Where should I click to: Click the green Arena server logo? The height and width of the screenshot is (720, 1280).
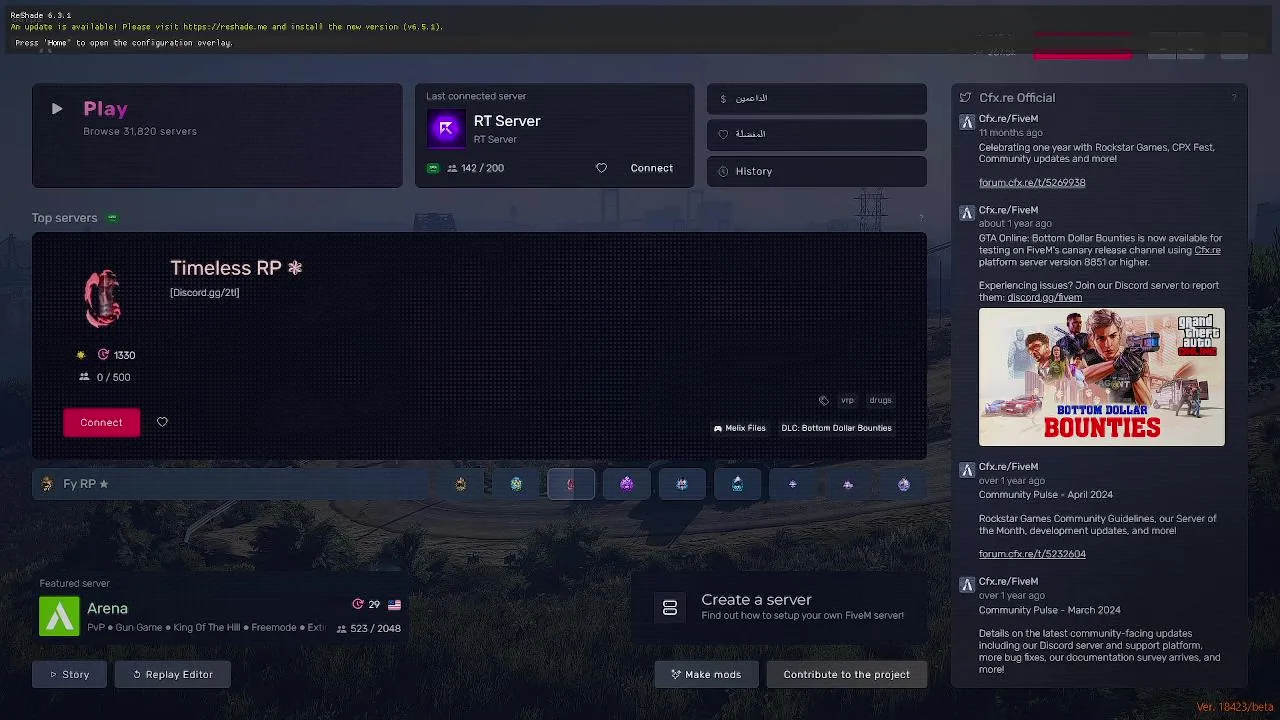click(x=59, y=616)
